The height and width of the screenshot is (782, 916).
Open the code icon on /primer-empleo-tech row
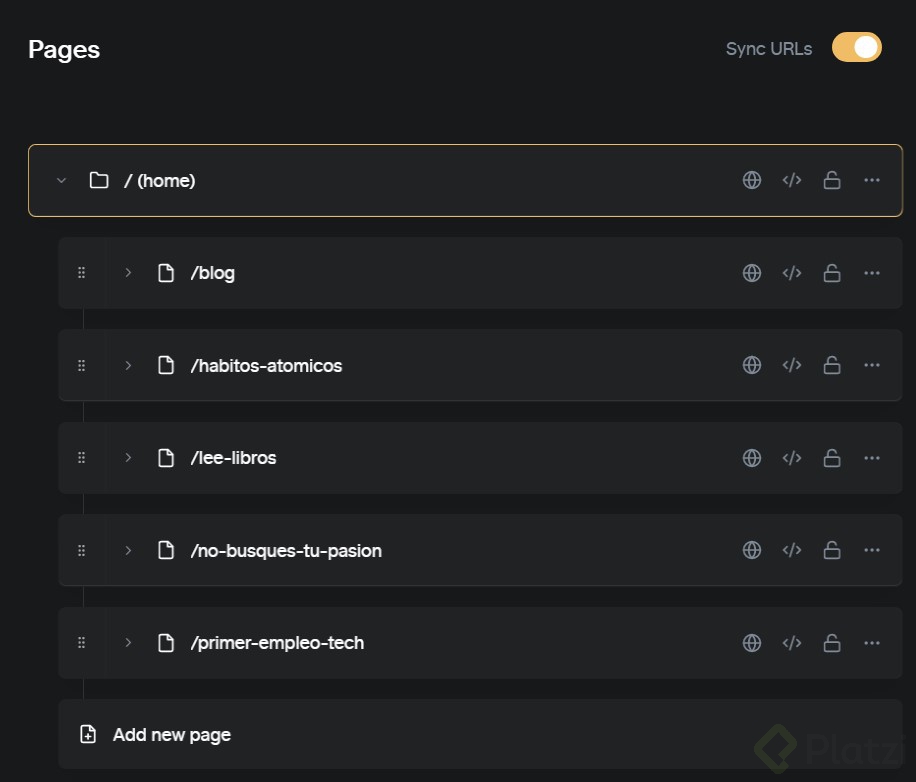[792, 643]
